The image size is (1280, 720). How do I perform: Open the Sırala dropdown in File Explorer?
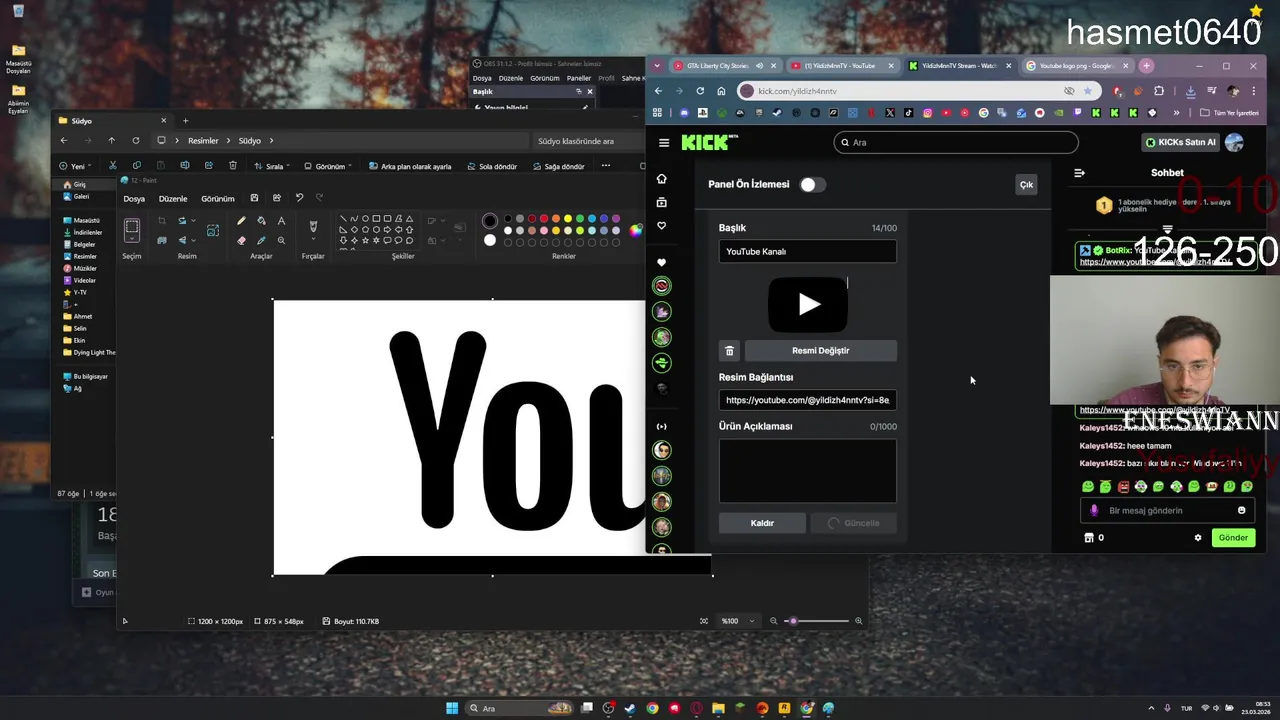[x=272, y=166]
